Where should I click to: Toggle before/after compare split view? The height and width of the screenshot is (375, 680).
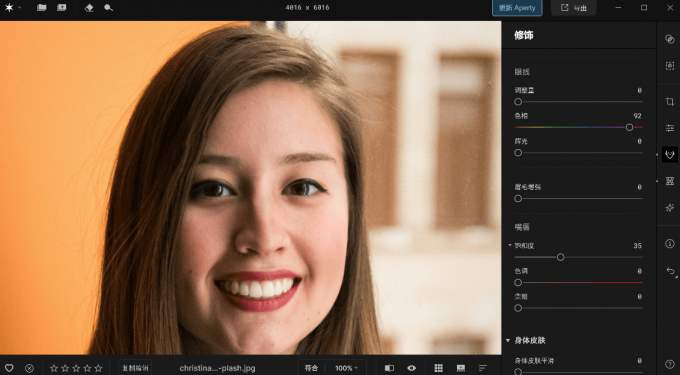pos(389,368)
